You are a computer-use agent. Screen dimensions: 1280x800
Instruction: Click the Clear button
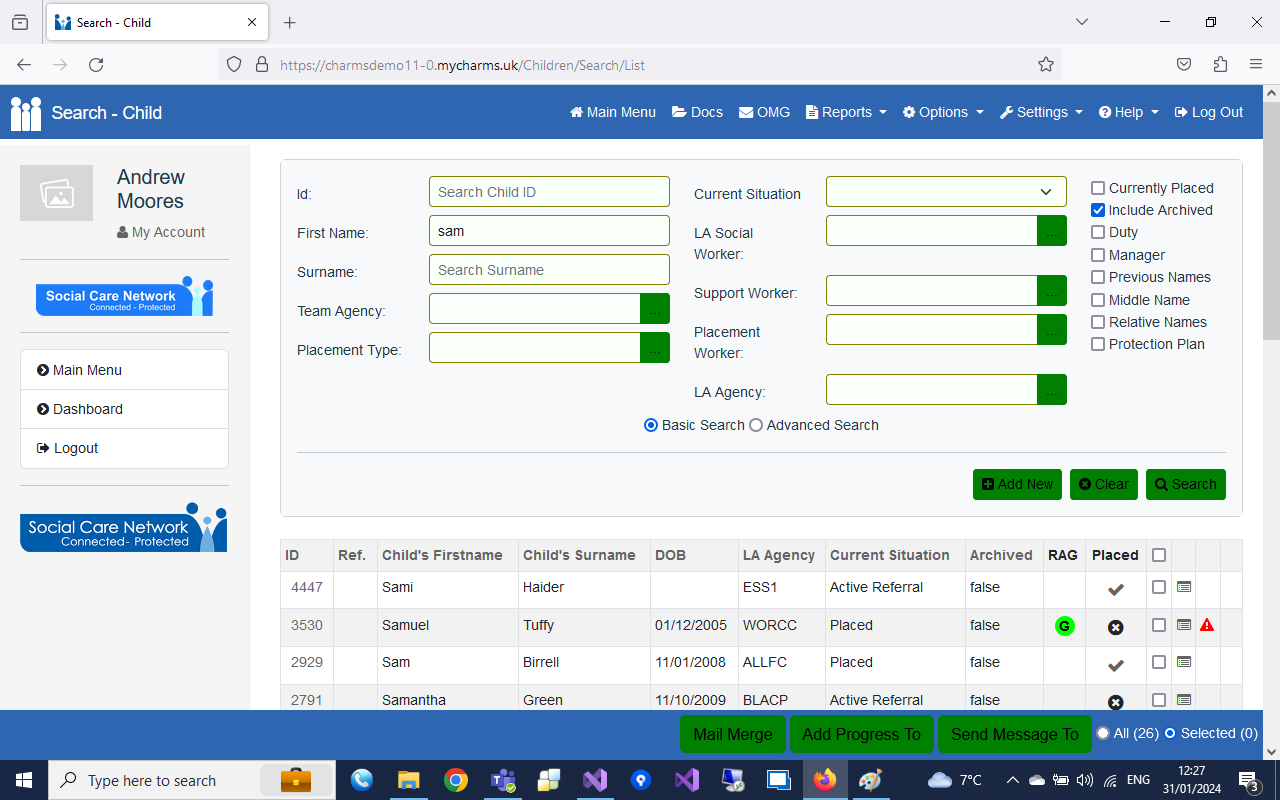click(x=1104, y=484)
